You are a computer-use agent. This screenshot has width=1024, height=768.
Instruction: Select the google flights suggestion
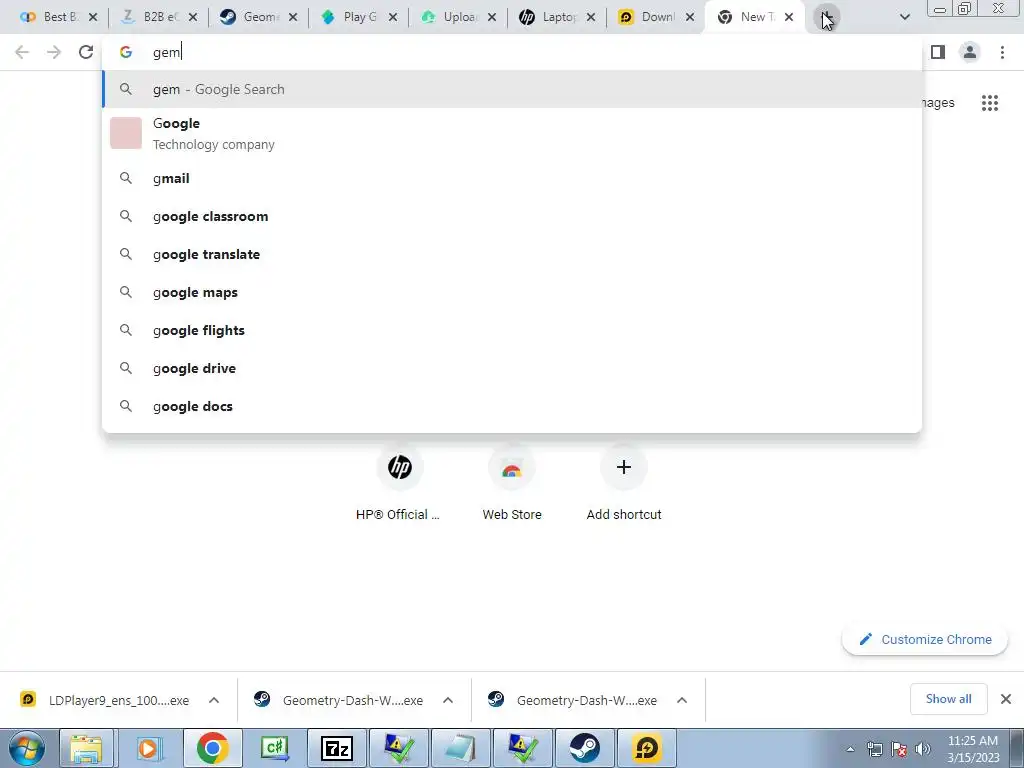[512, 330]
